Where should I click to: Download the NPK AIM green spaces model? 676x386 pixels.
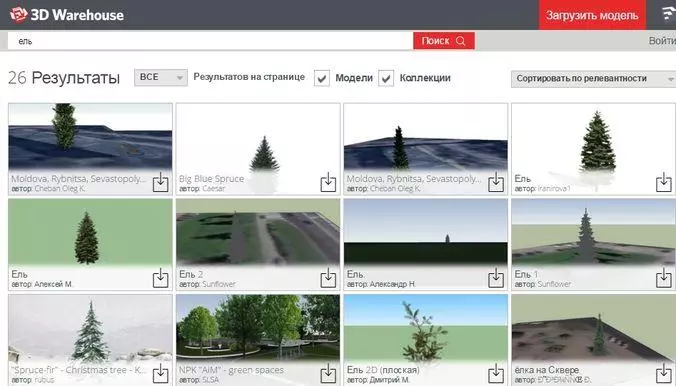[328, 373]
